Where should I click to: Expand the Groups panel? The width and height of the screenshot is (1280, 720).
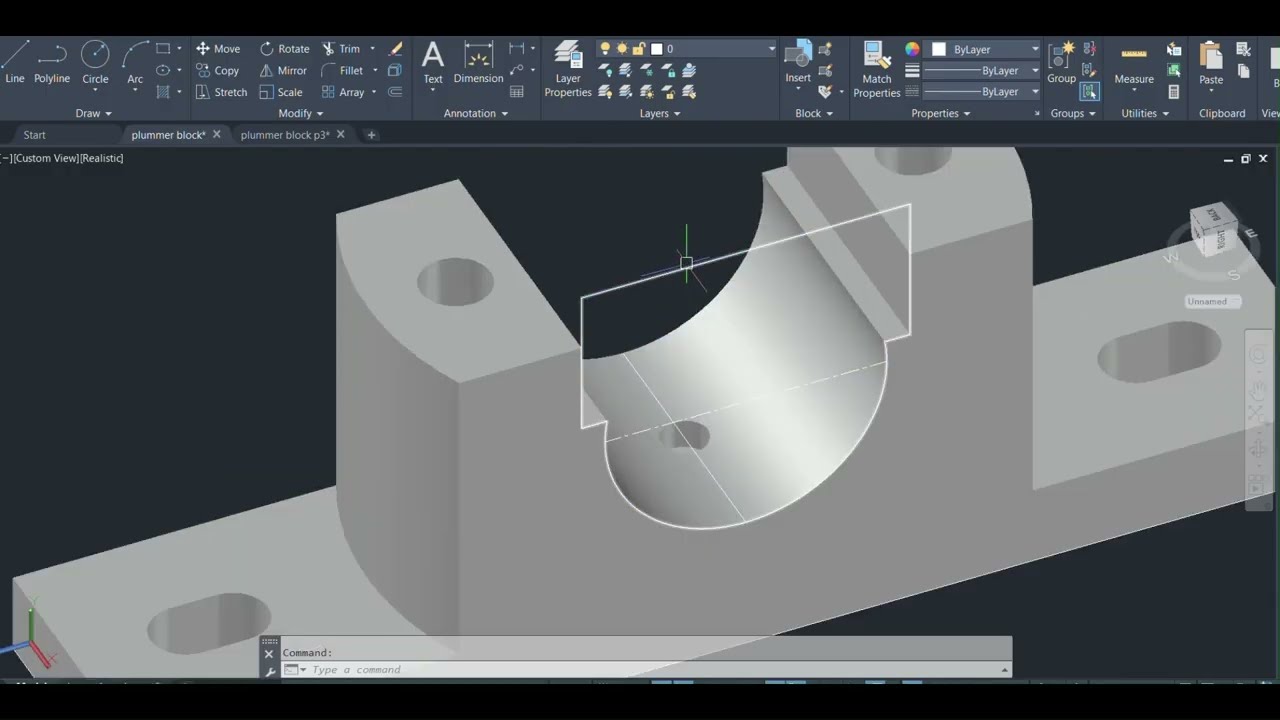[1073, 113]
